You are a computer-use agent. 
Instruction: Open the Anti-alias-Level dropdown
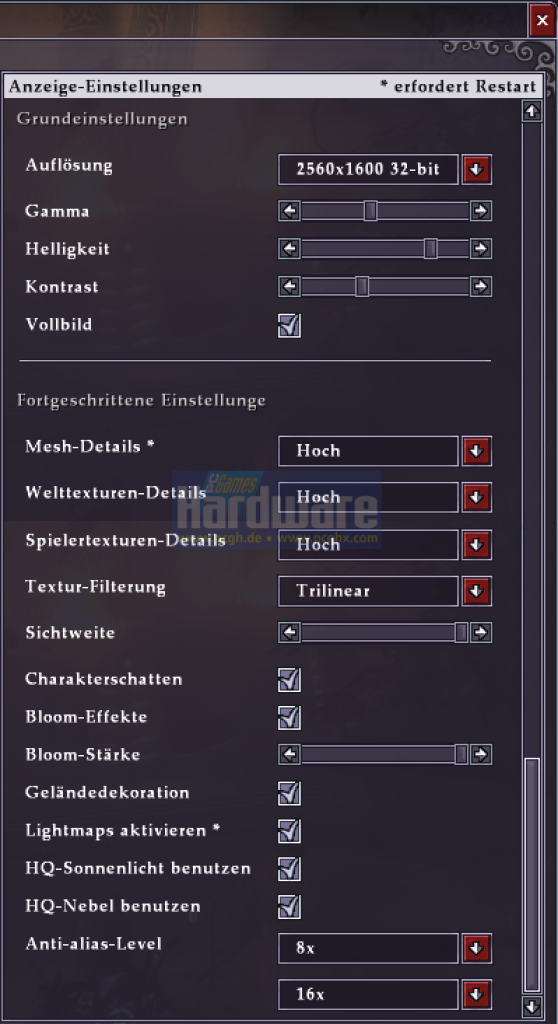pyautogui.click(x=476, y=948)
